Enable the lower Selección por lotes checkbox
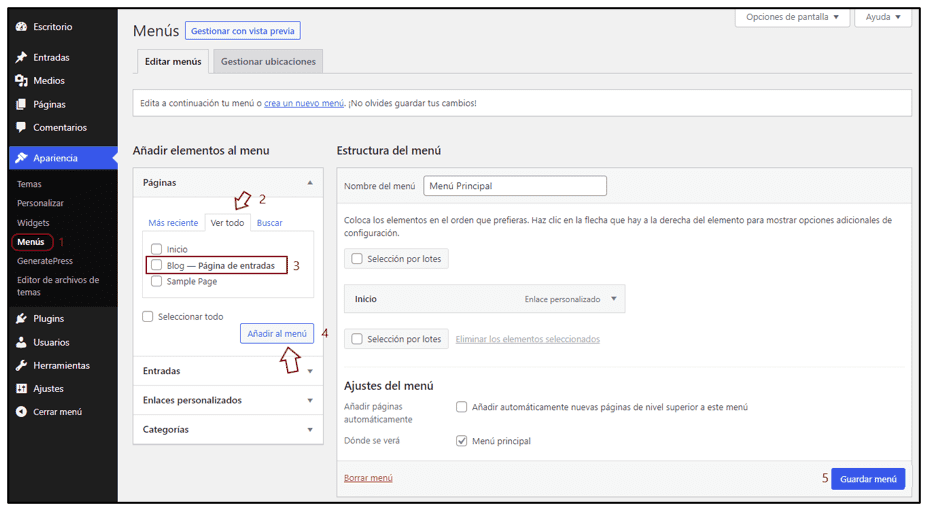 click(x=356, y=338)
